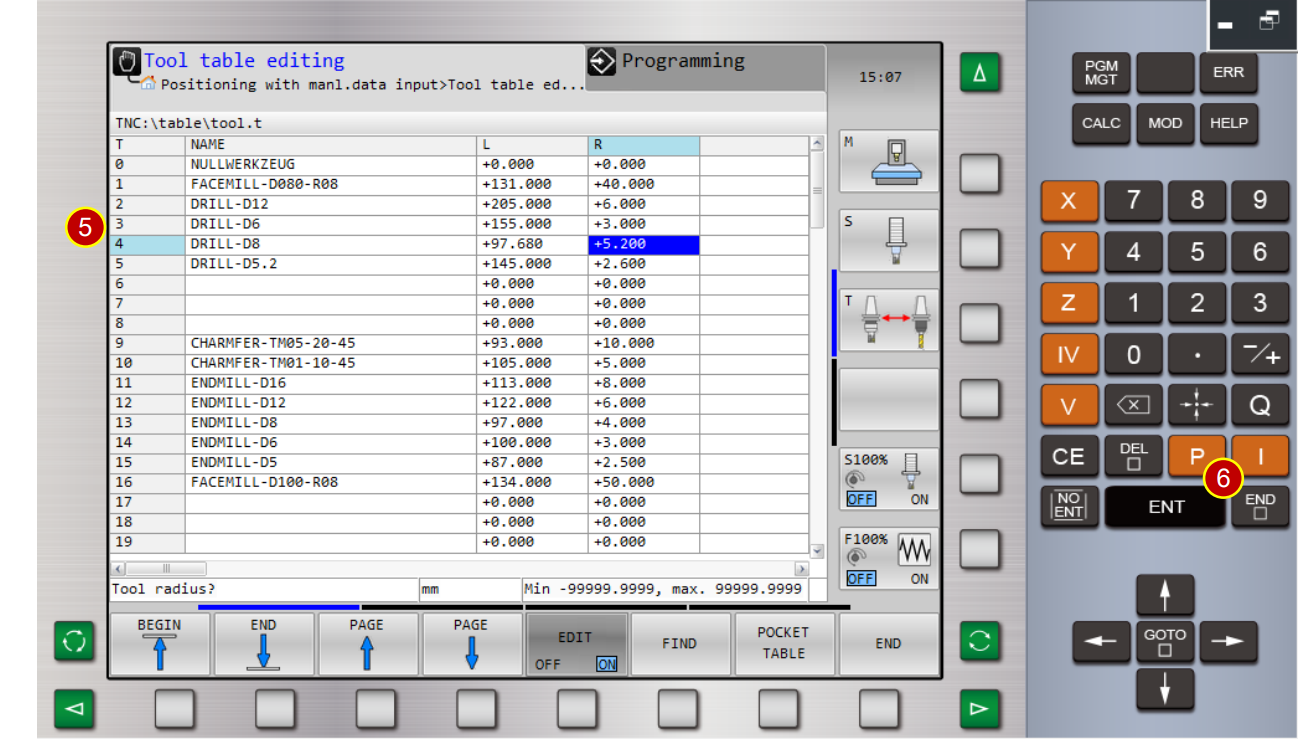This screenshot has height=740, width=1311.
Task: Click the orange I incremental key
Action: click(x=1260, y=456)
